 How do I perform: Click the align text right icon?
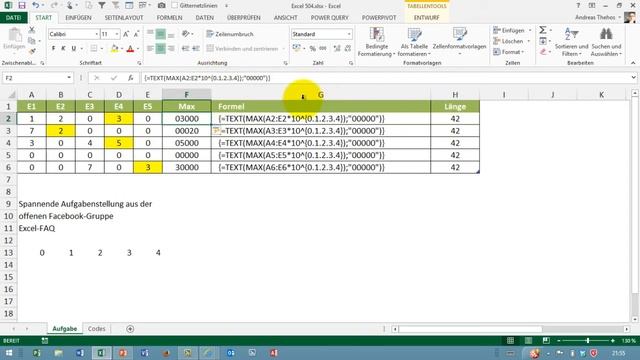point(171,49)
